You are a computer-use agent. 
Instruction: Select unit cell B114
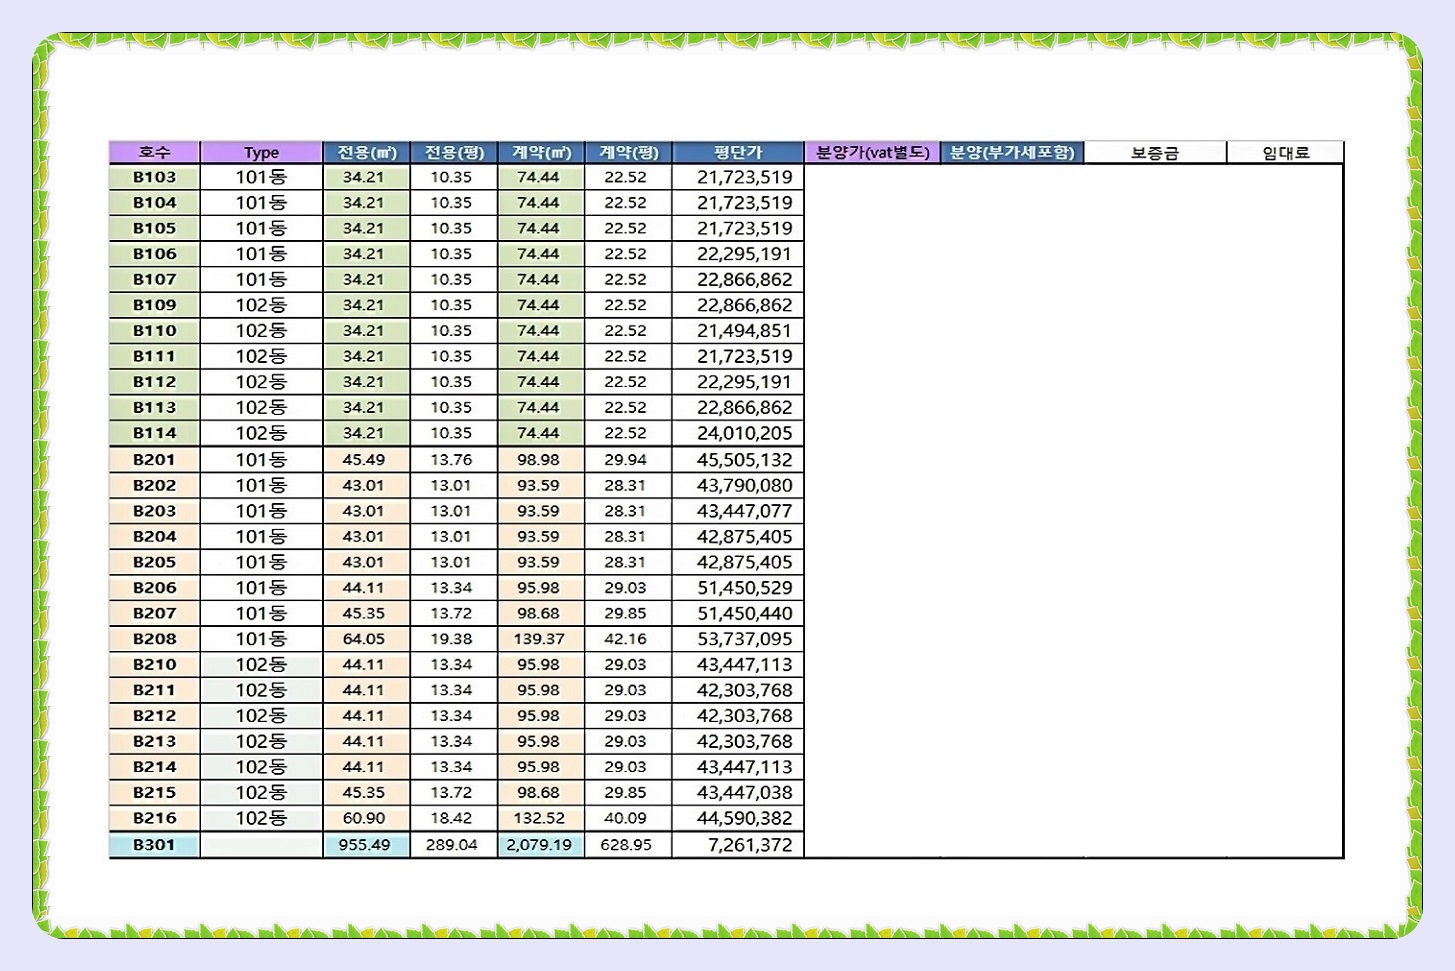click(x=154, y=433)
